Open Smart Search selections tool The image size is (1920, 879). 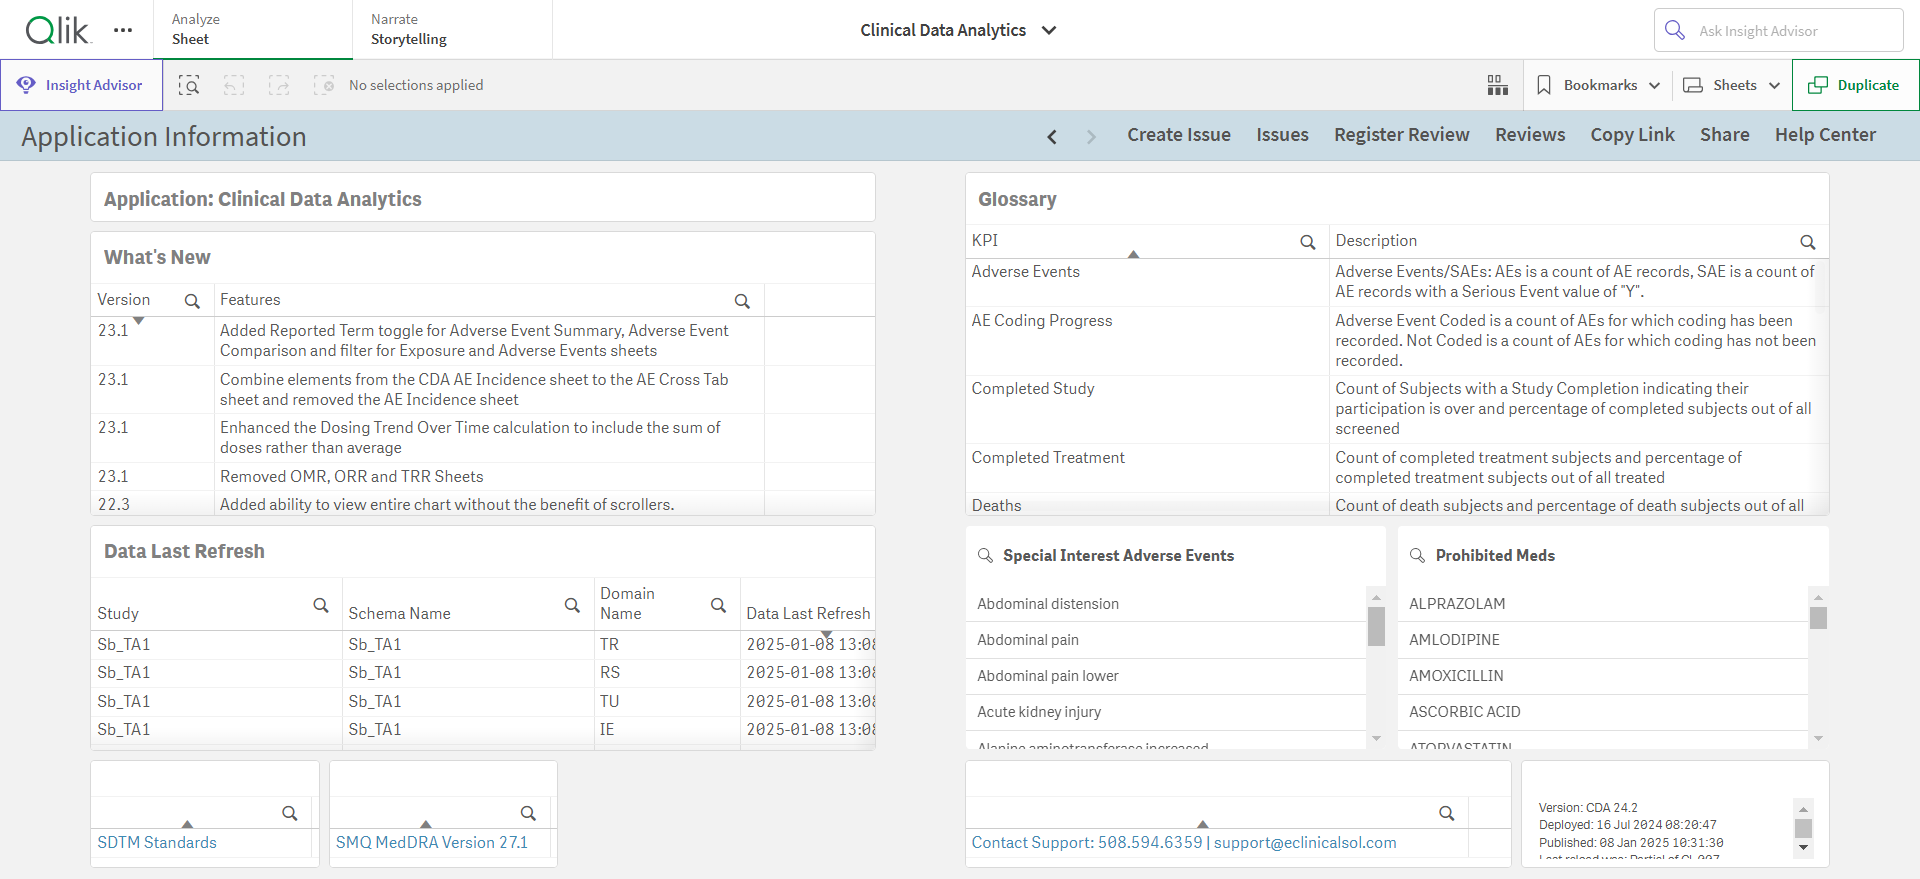point(189,85)
